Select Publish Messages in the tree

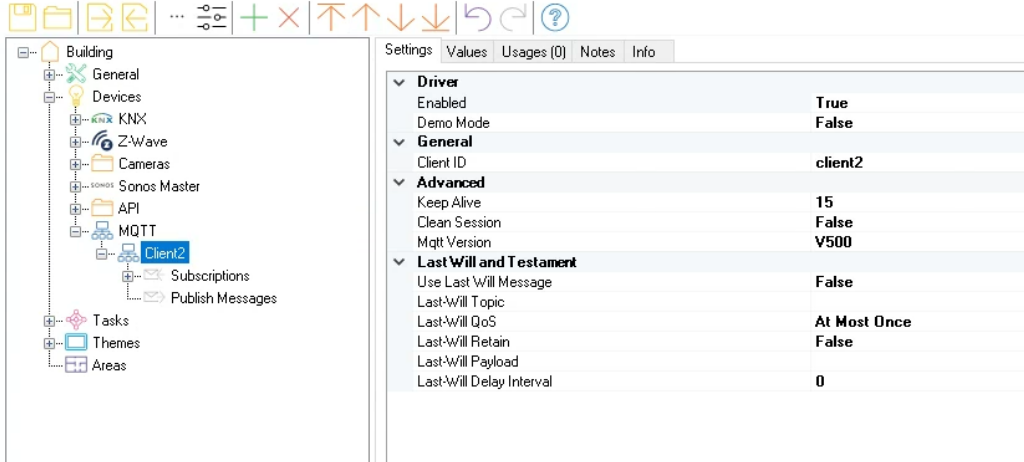223,298
